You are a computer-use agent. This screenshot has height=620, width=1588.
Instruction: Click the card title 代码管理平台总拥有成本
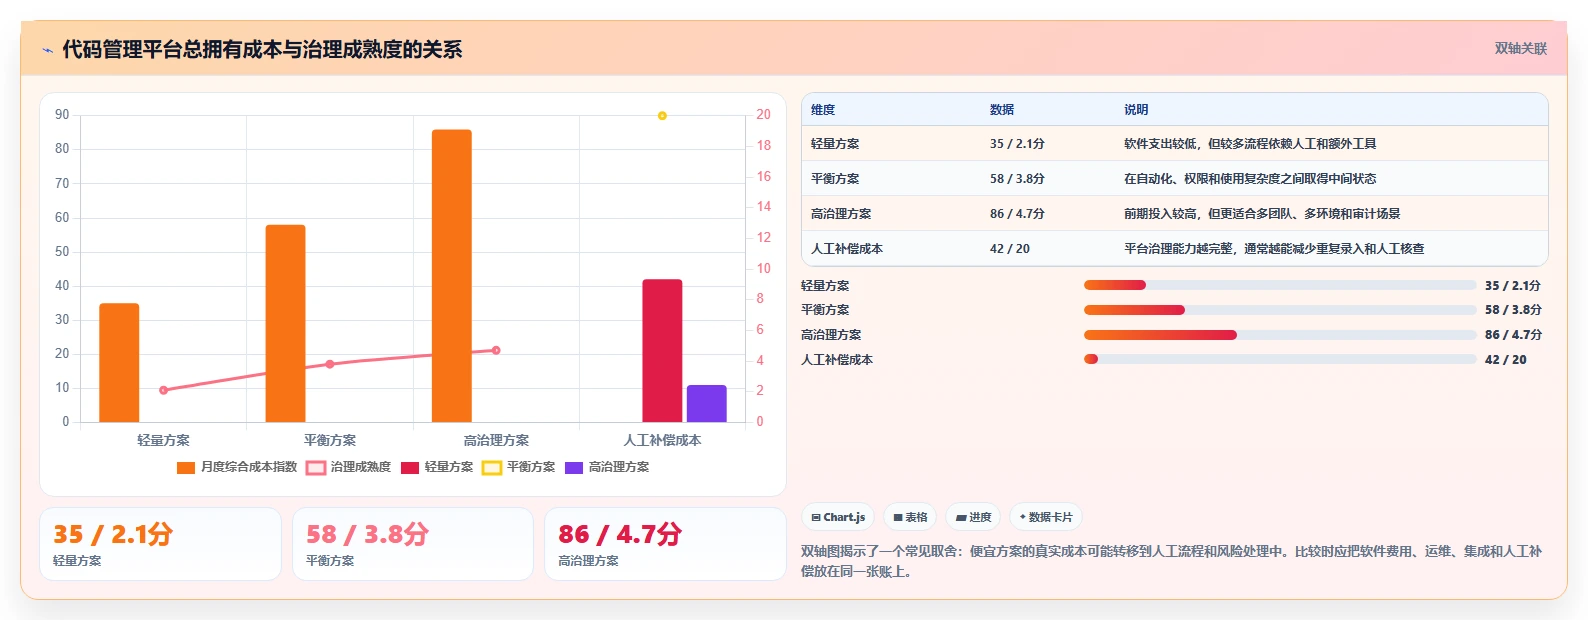pyautogui.click(x=262, y=49)
